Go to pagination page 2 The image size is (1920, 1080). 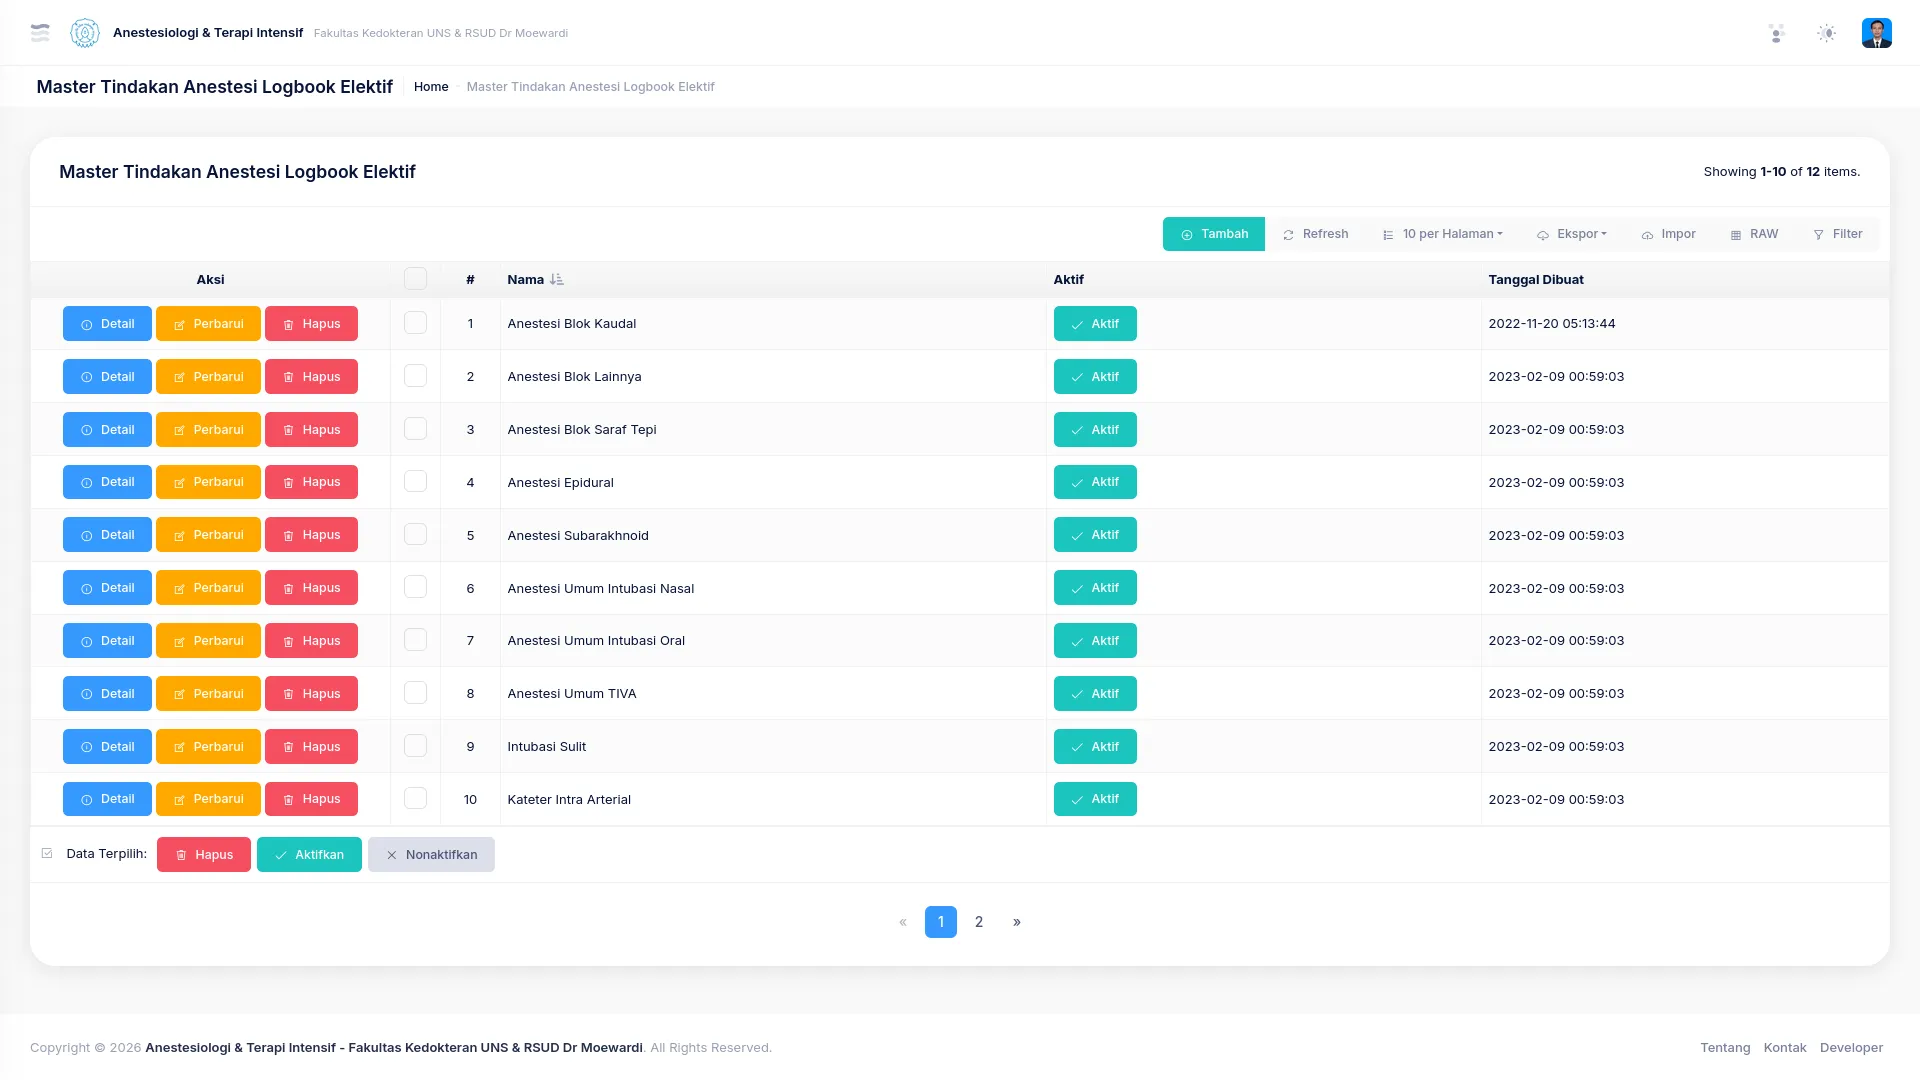[x=979, y=922]
